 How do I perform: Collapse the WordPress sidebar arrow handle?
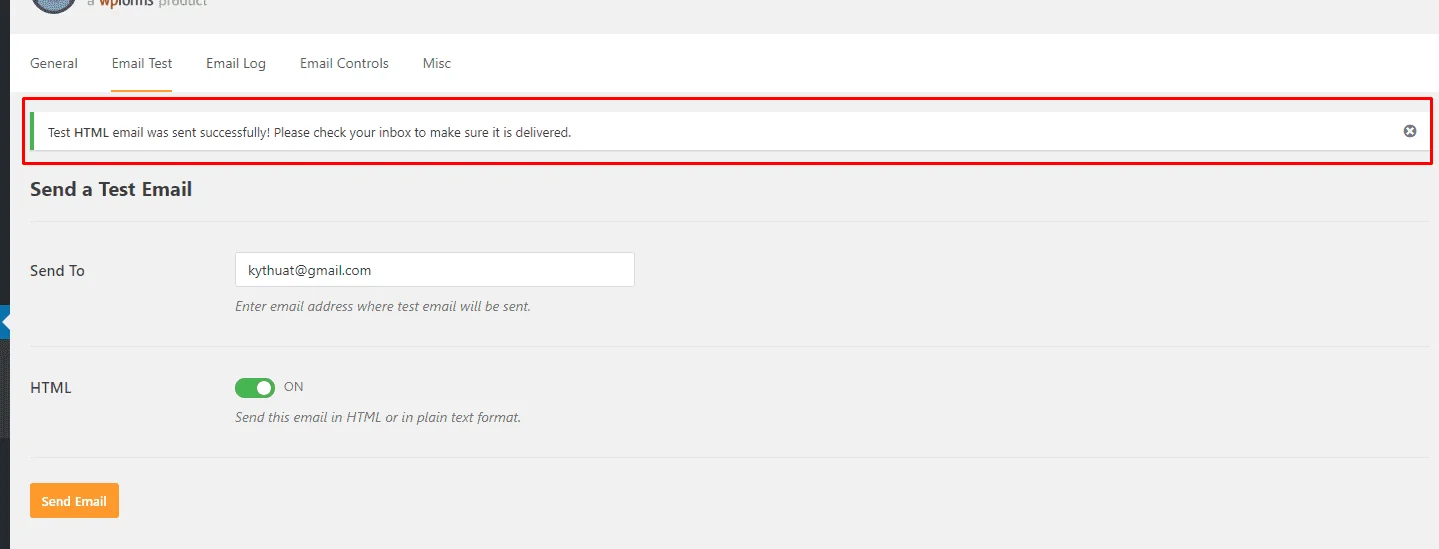[4, 322]
